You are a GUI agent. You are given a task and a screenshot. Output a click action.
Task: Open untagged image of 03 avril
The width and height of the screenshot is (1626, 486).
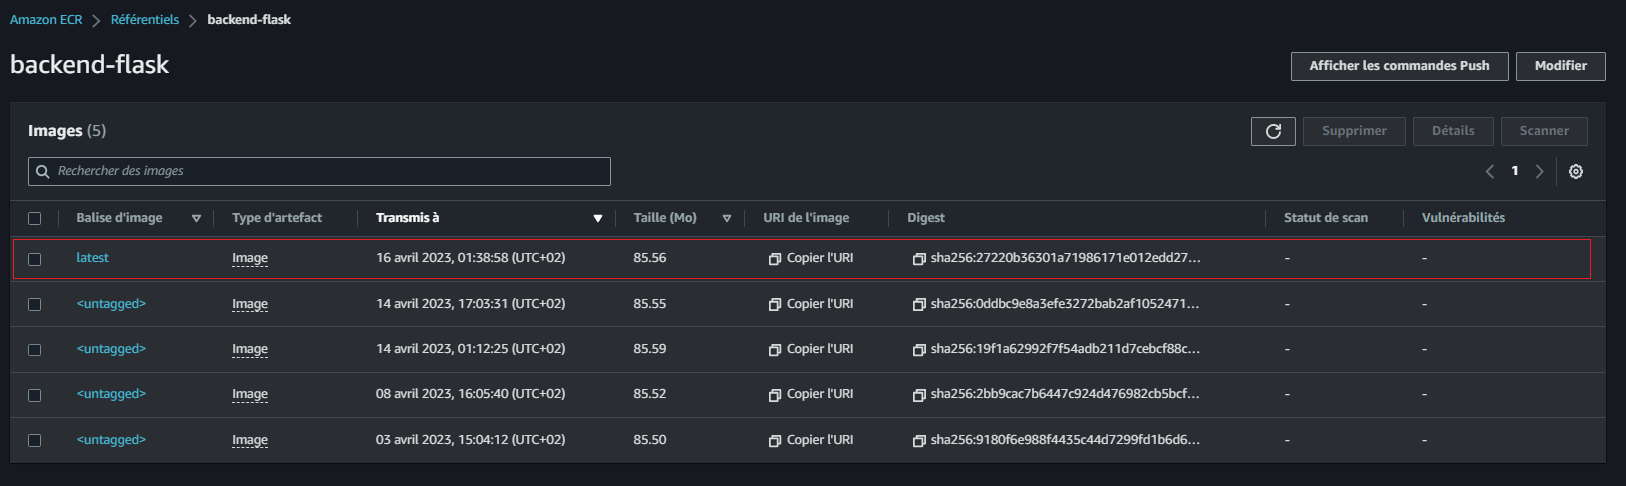pyautogui.click(x=111, y=440)
